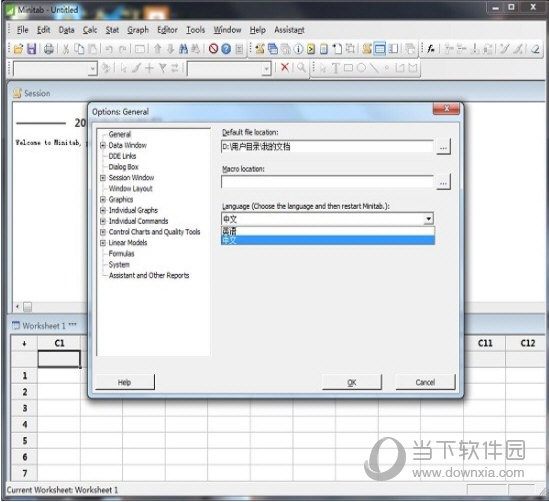This screenshot has height=502, width=549.
Task: Select the ellipse drawing tool icon
Action: pos(361,68)
